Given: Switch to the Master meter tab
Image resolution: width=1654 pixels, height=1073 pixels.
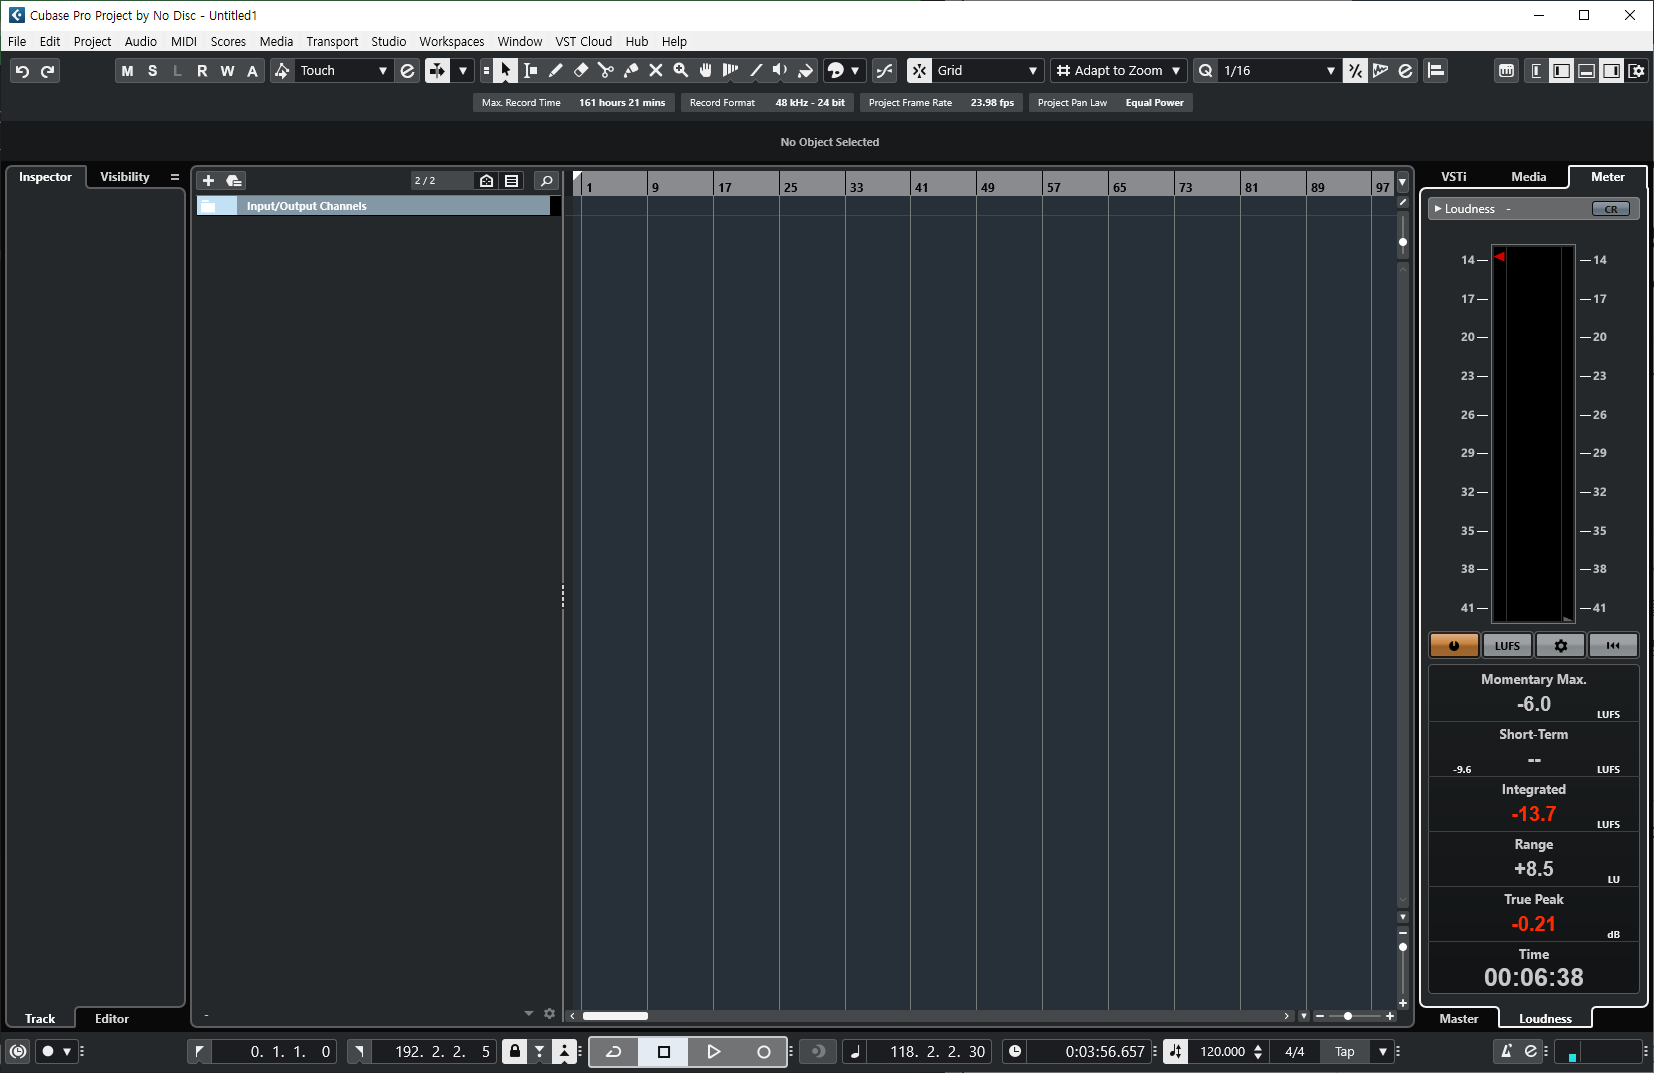Looking at the screenshot, I should [x=1459, y=1019].
